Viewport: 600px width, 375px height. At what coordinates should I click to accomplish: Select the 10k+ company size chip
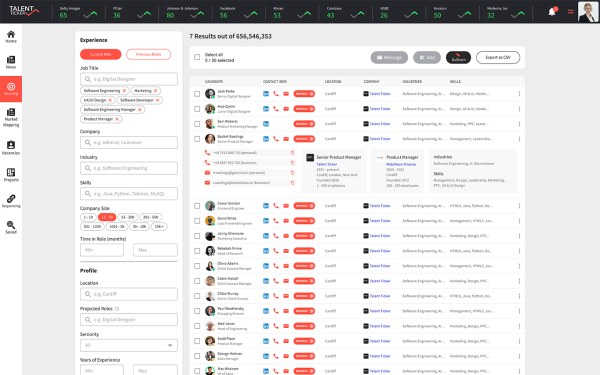[159, 226]
